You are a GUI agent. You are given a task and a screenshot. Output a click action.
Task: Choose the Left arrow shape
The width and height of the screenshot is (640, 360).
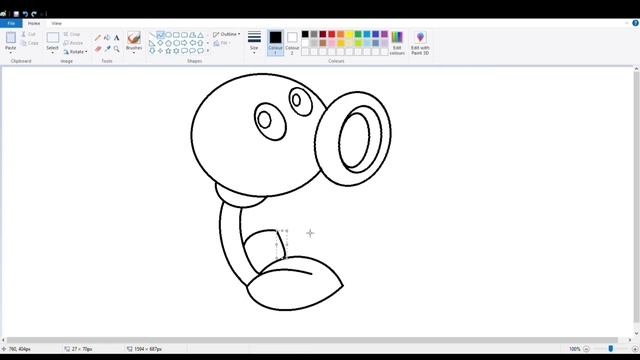(192, 43)
